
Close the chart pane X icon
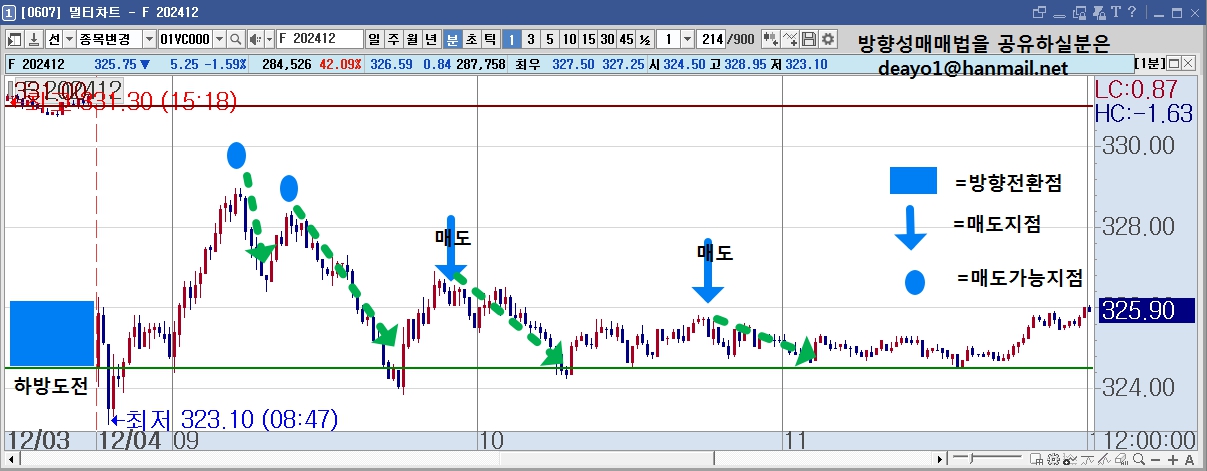1190,63
